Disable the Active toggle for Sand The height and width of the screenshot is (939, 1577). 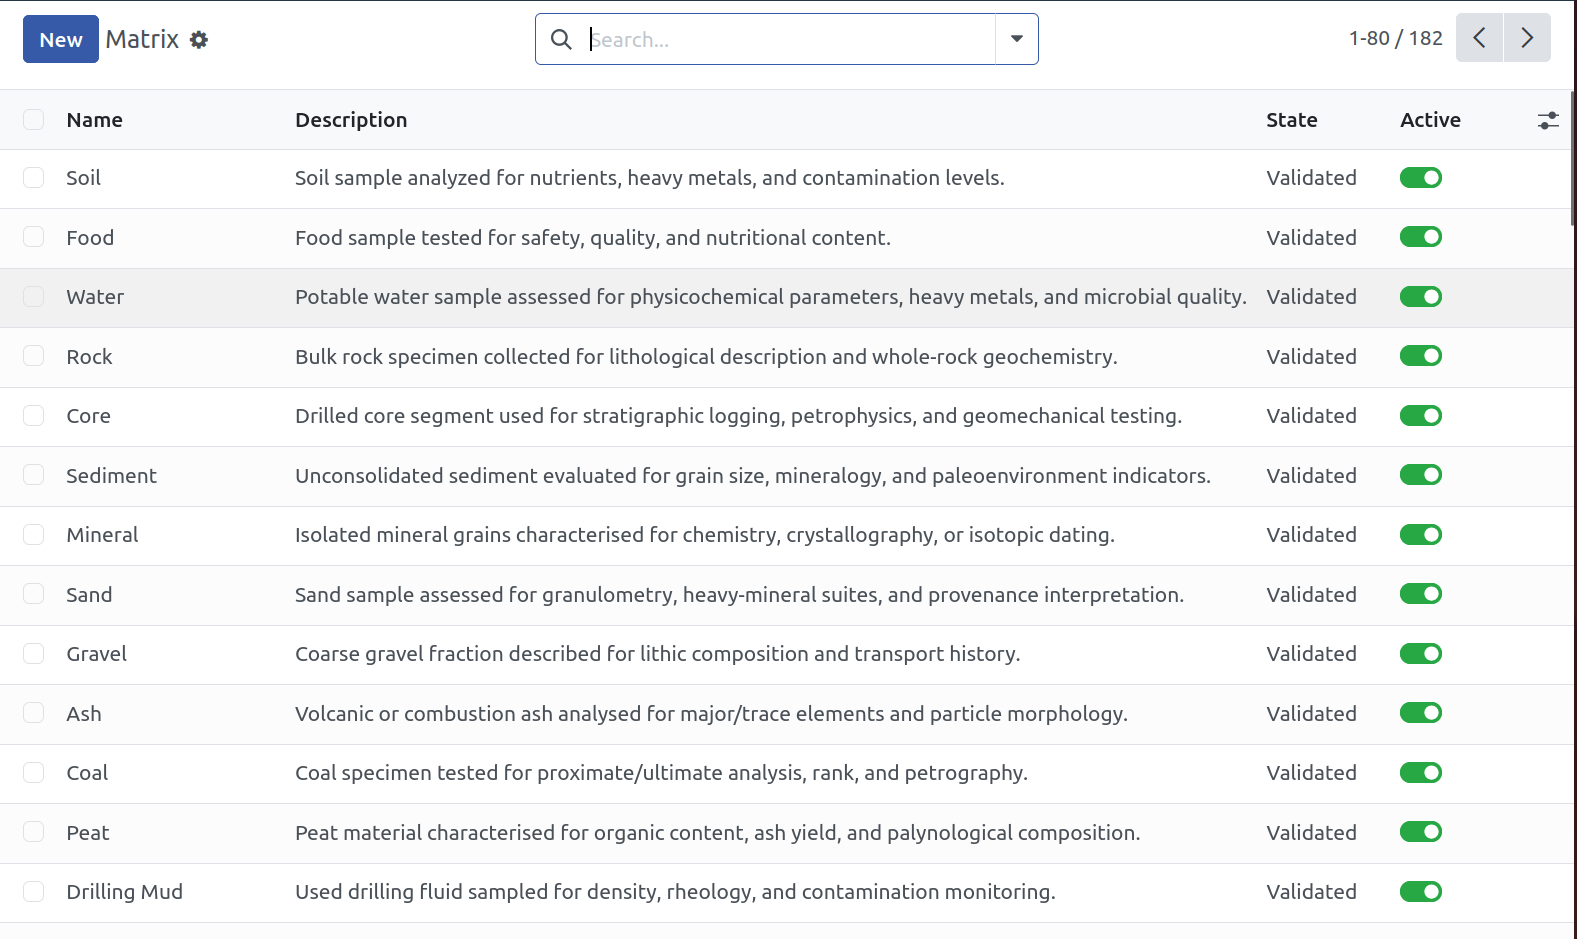click(x=1420, y=594)
